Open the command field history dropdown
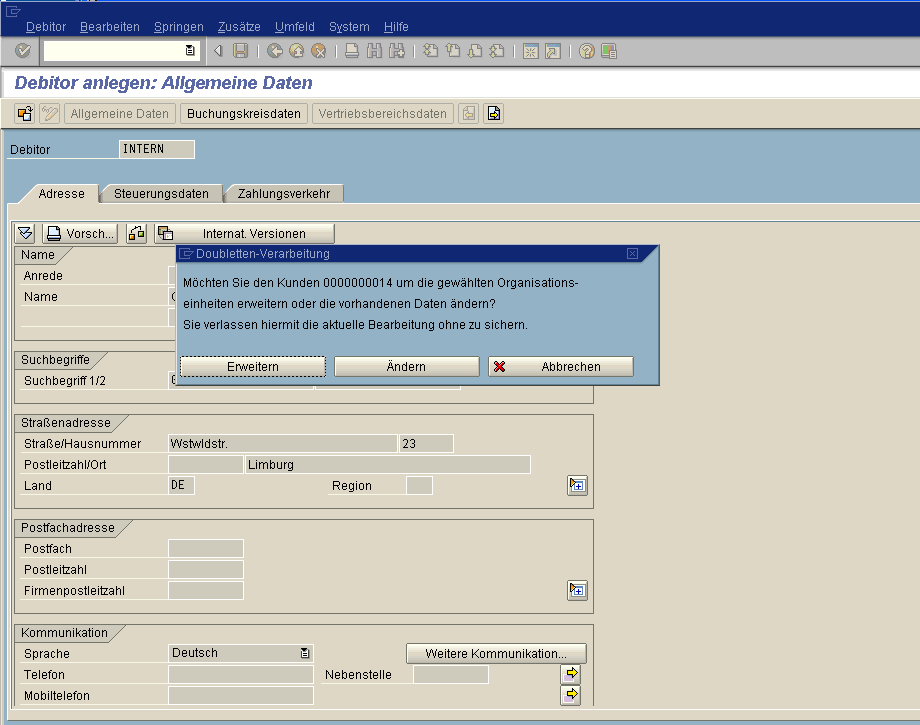Screen dimensions: 920x725 tap(190, 51)
